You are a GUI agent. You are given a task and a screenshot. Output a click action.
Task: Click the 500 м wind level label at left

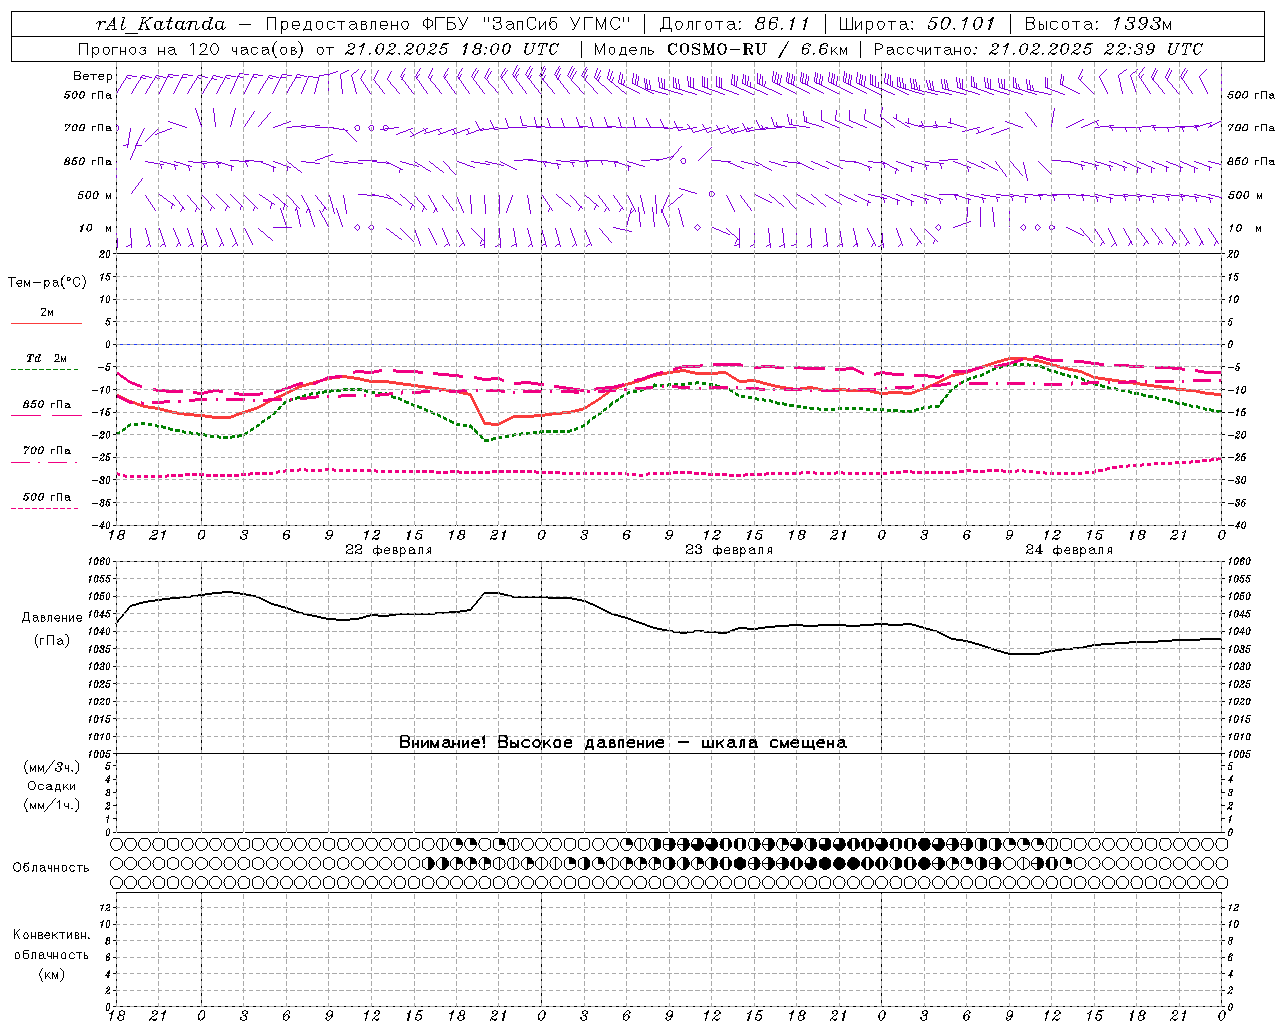(x=95, y=195)
